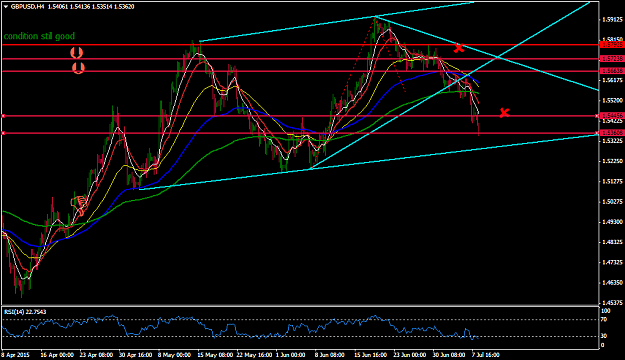Click the RSI scale value 100
The width and height of the screenshot is (625, 360).
[605, 311]
